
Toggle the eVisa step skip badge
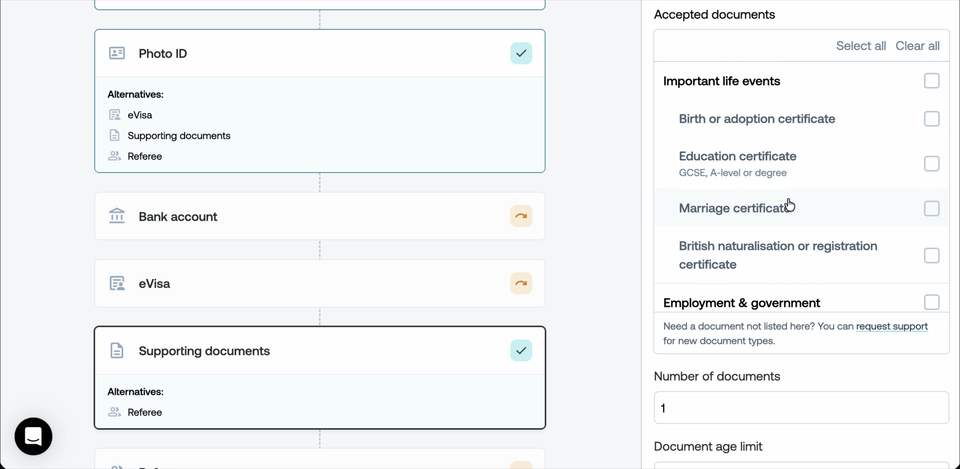tap(521, 284)
